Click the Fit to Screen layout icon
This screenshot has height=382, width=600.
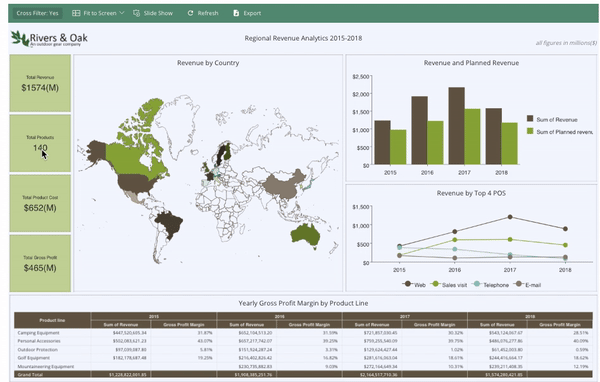point(76,13)
